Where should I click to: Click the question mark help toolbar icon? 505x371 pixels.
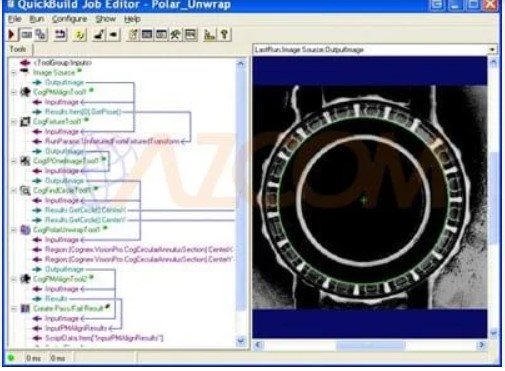pyautogui.click(x=225, y=34)
